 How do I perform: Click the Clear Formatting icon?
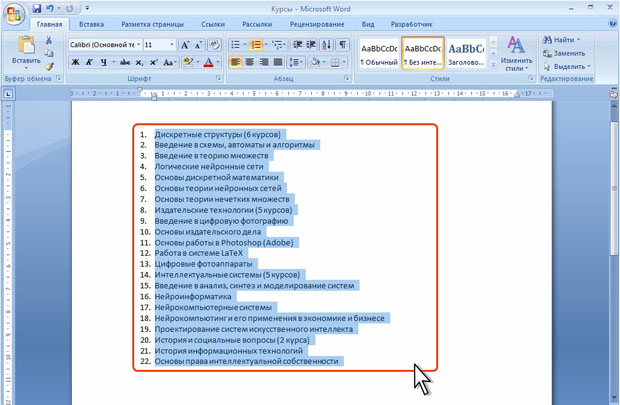213,45
